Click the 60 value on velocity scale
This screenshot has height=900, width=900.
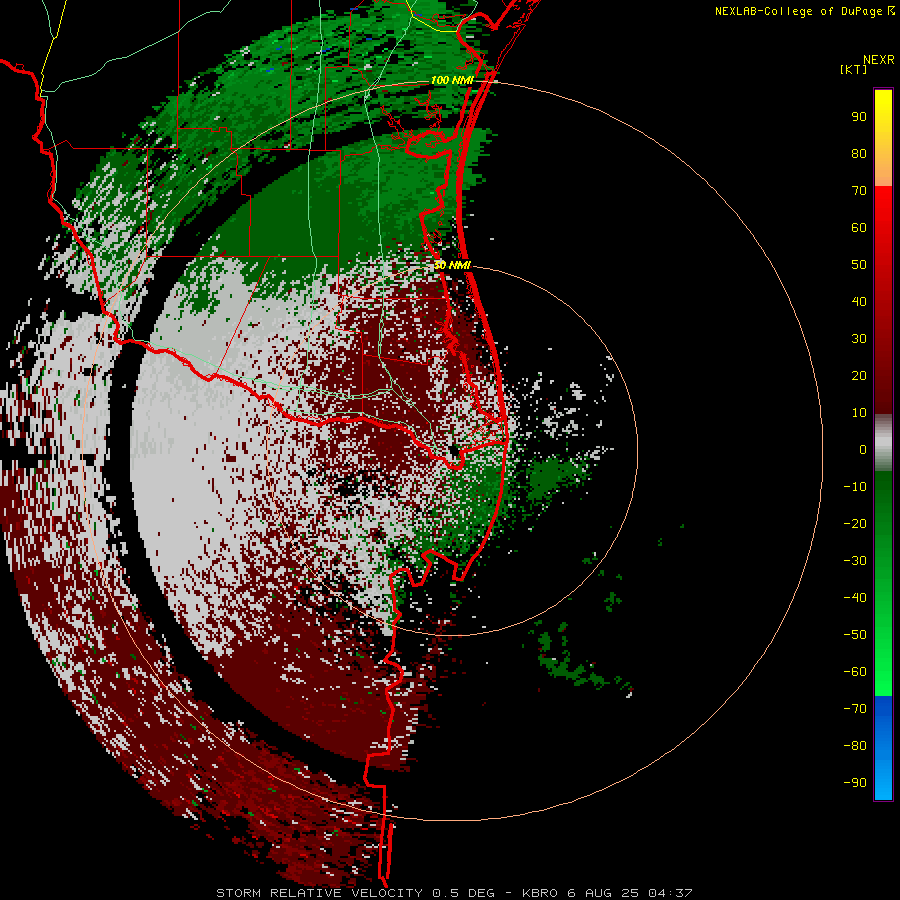[x=859, y=228]
